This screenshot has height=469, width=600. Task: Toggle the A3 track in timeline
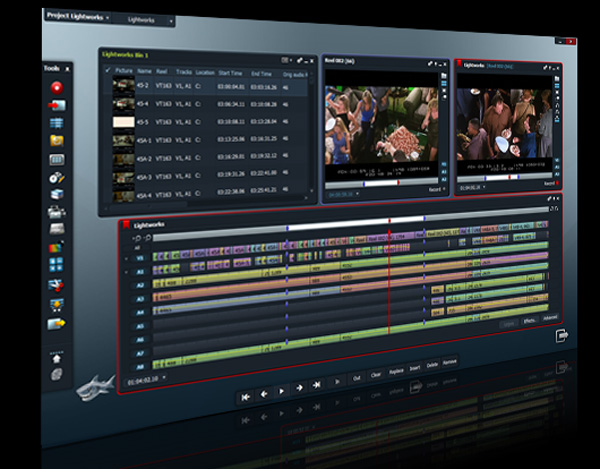pyautogui.click(x=140, y=299)
